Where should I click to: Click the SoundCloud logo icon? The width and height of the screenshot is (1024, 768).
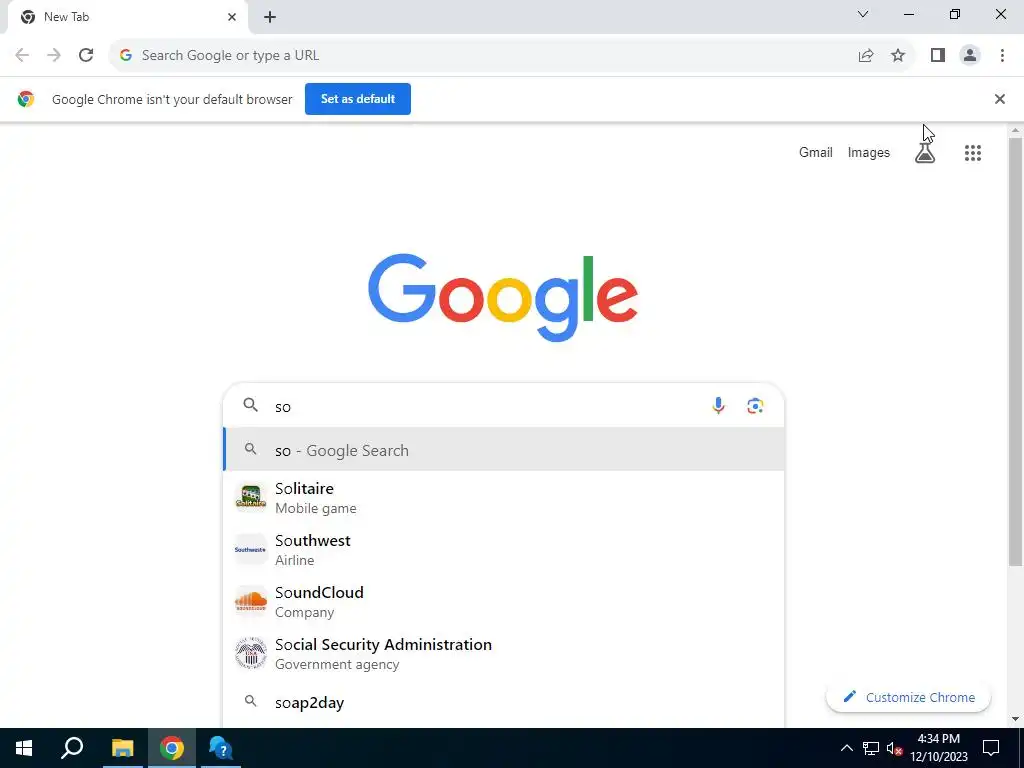(251, 601)
